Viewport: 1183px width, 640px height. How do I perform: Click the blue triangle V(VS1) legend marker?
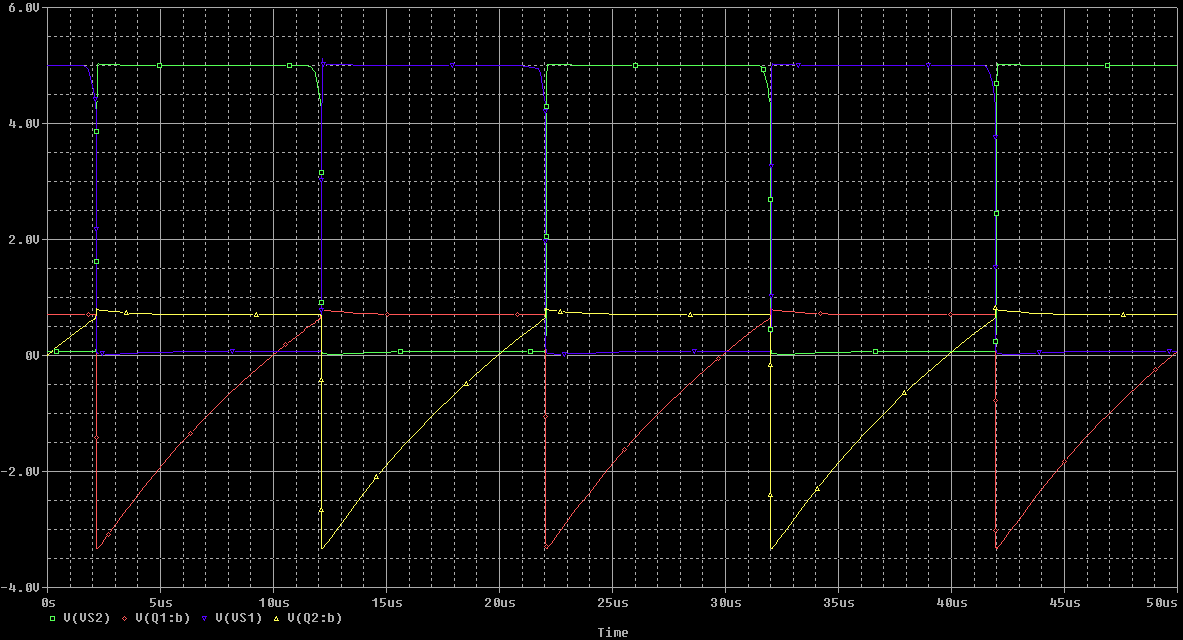coord(205,618)
